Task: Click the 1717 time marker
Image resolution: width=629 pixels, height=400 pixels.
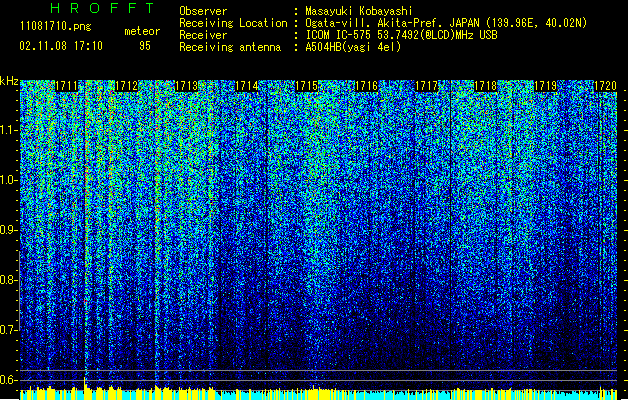Action: click(x=426, y=86)
